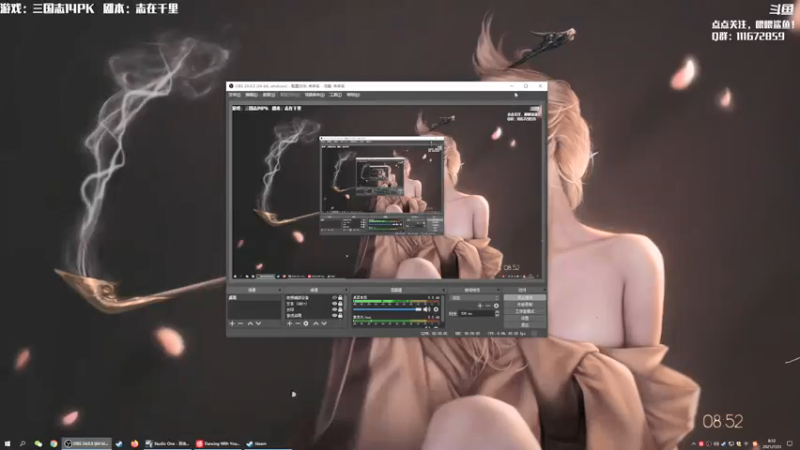
Task: Open WeChat from the taskbar
Action: [38, 444]
